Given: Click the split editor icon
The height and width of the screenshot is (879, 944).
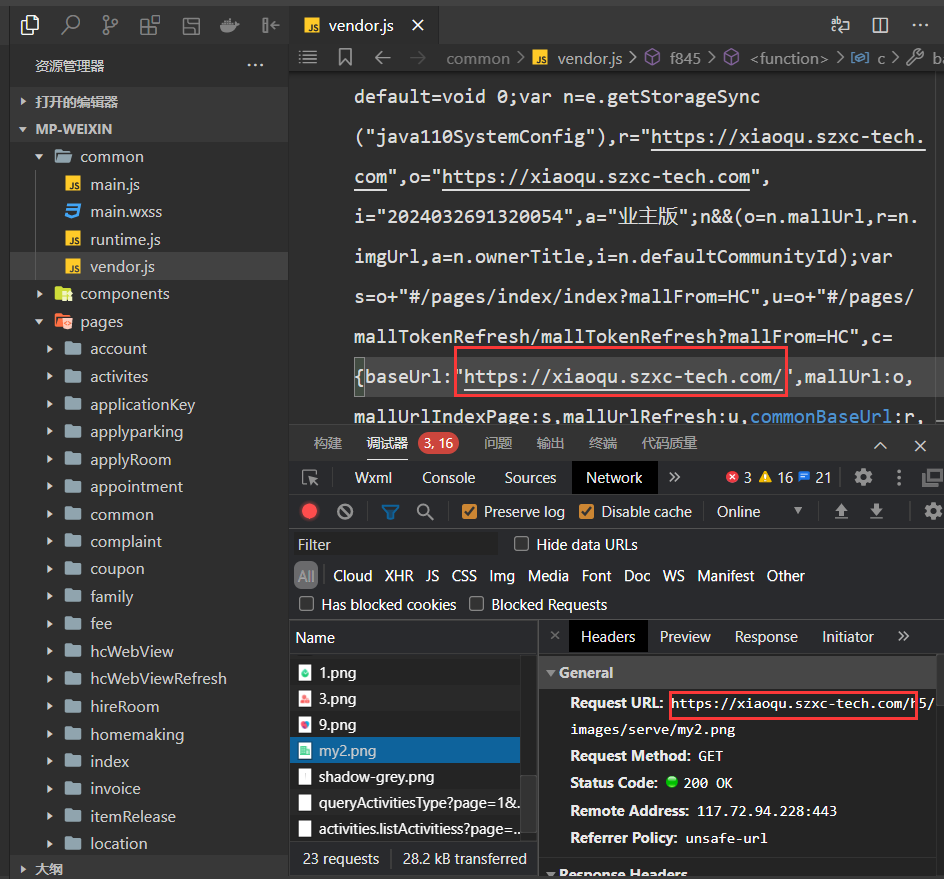Looking at the screenshot, I should (880, 25).
